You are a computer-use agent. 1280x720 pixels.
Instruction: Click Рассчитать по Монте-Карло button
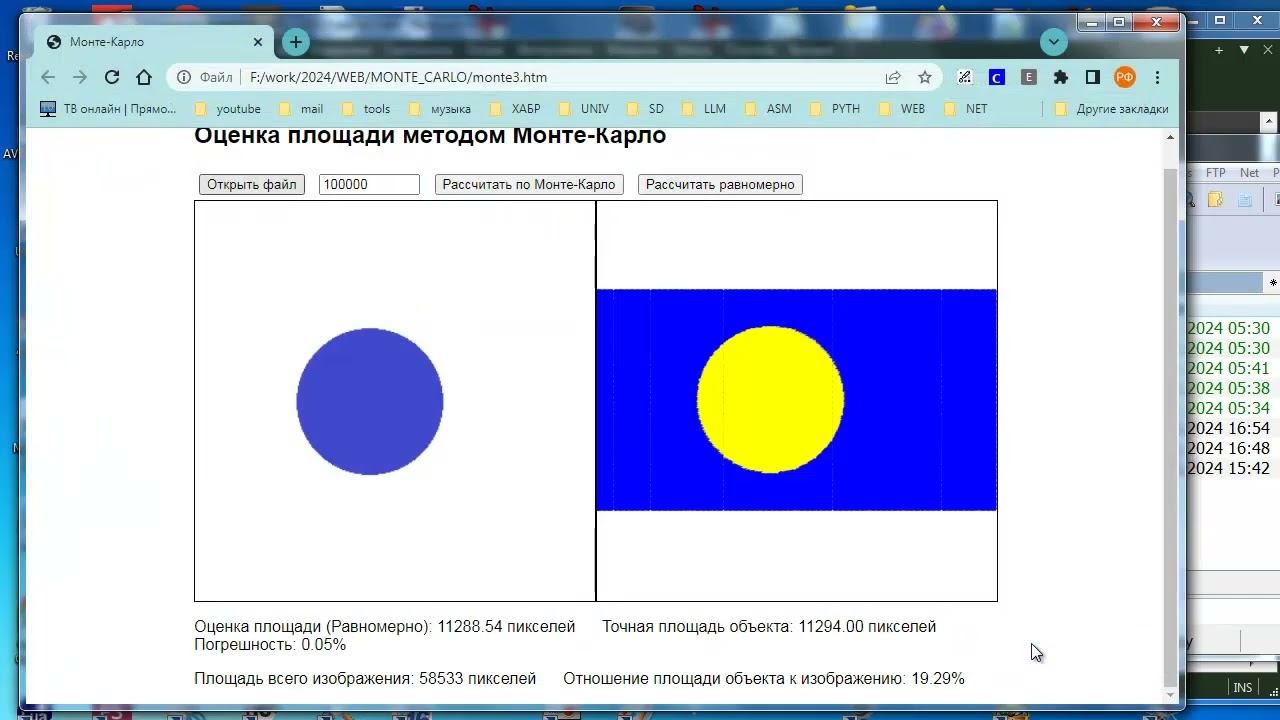[x=529, y=184]
